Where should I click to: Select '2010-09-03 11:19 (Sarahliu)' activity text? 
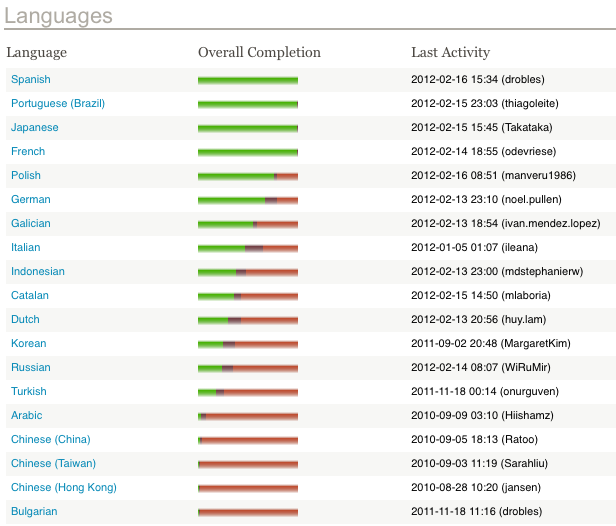tap(479, 463)
